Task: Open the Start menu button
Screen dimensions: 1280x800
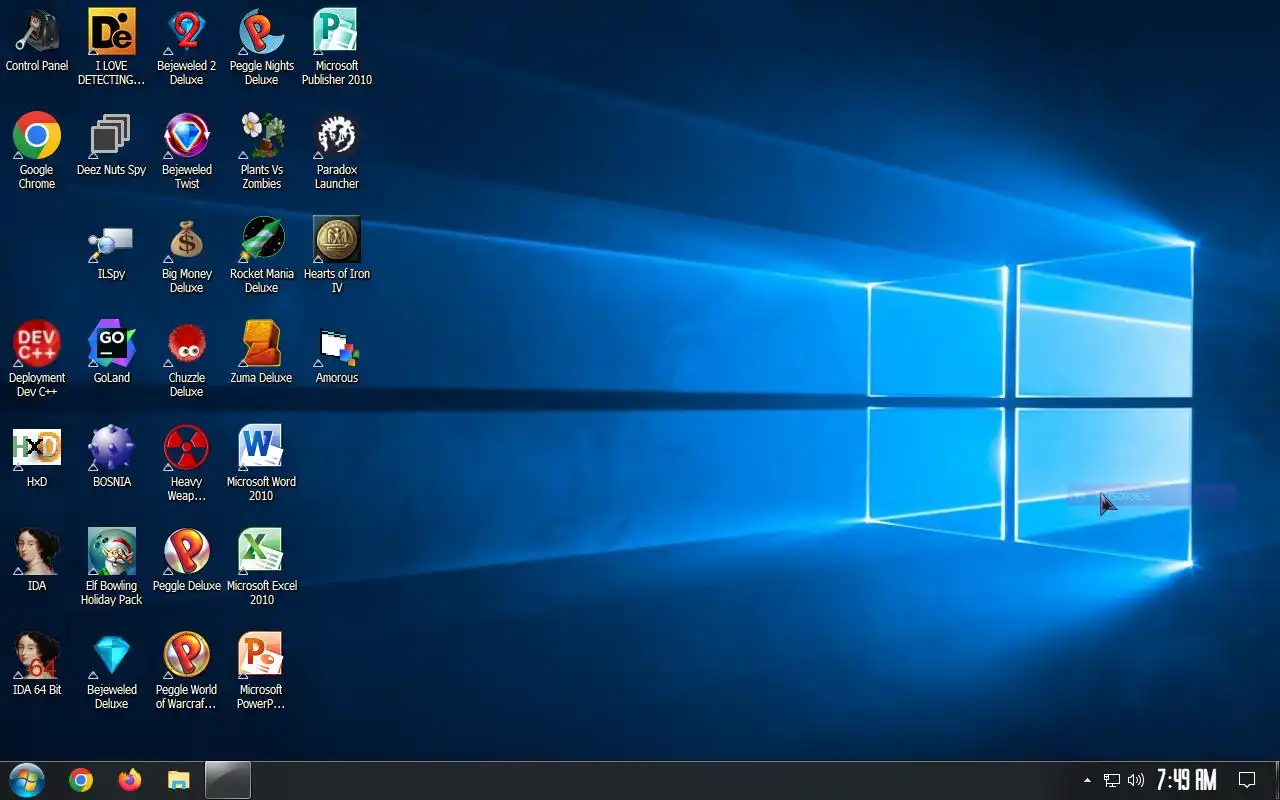Action: (26, 780)
